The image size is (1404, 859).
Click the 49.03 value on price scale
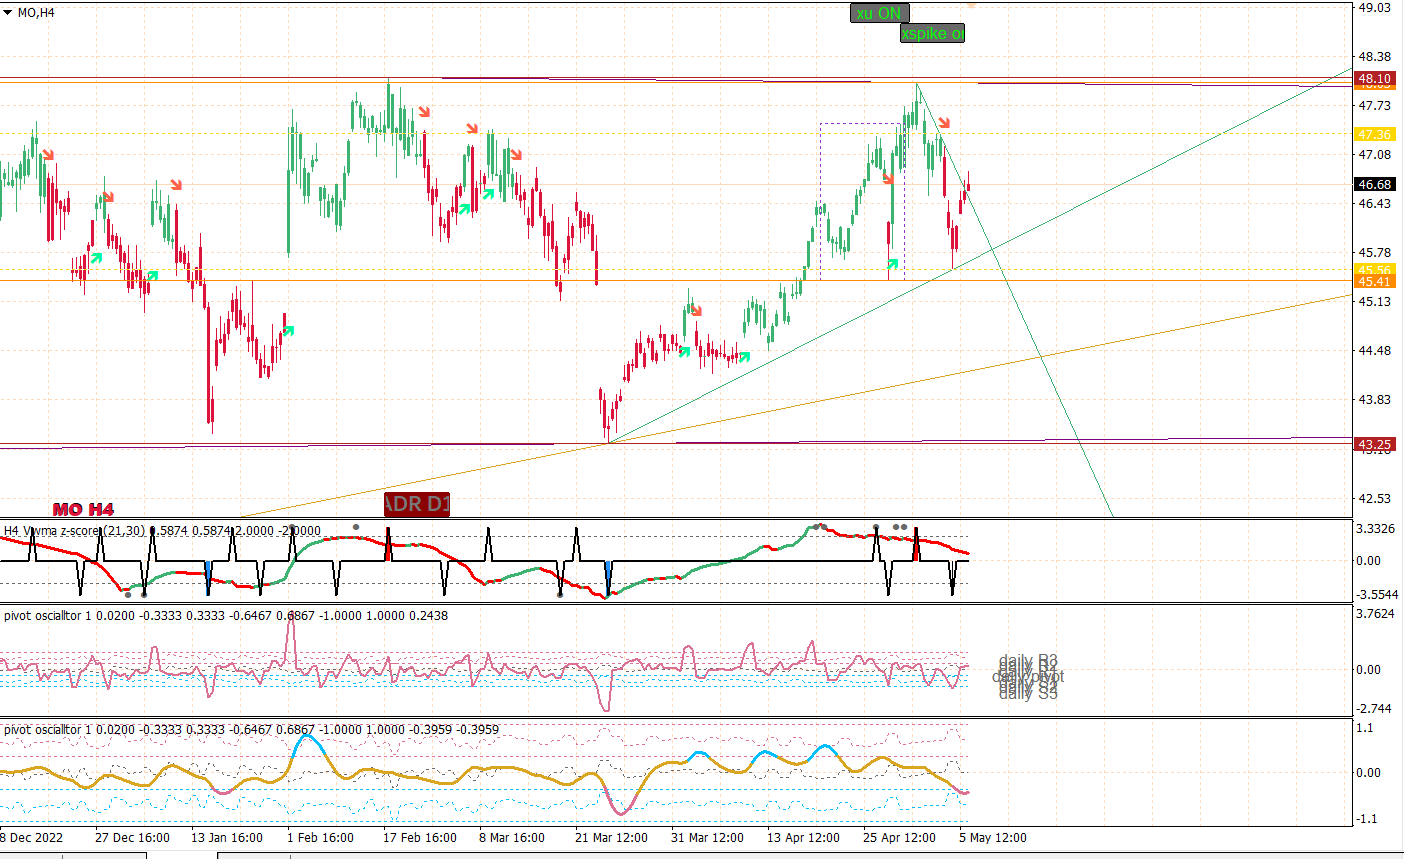click(x=1375, y=7)
